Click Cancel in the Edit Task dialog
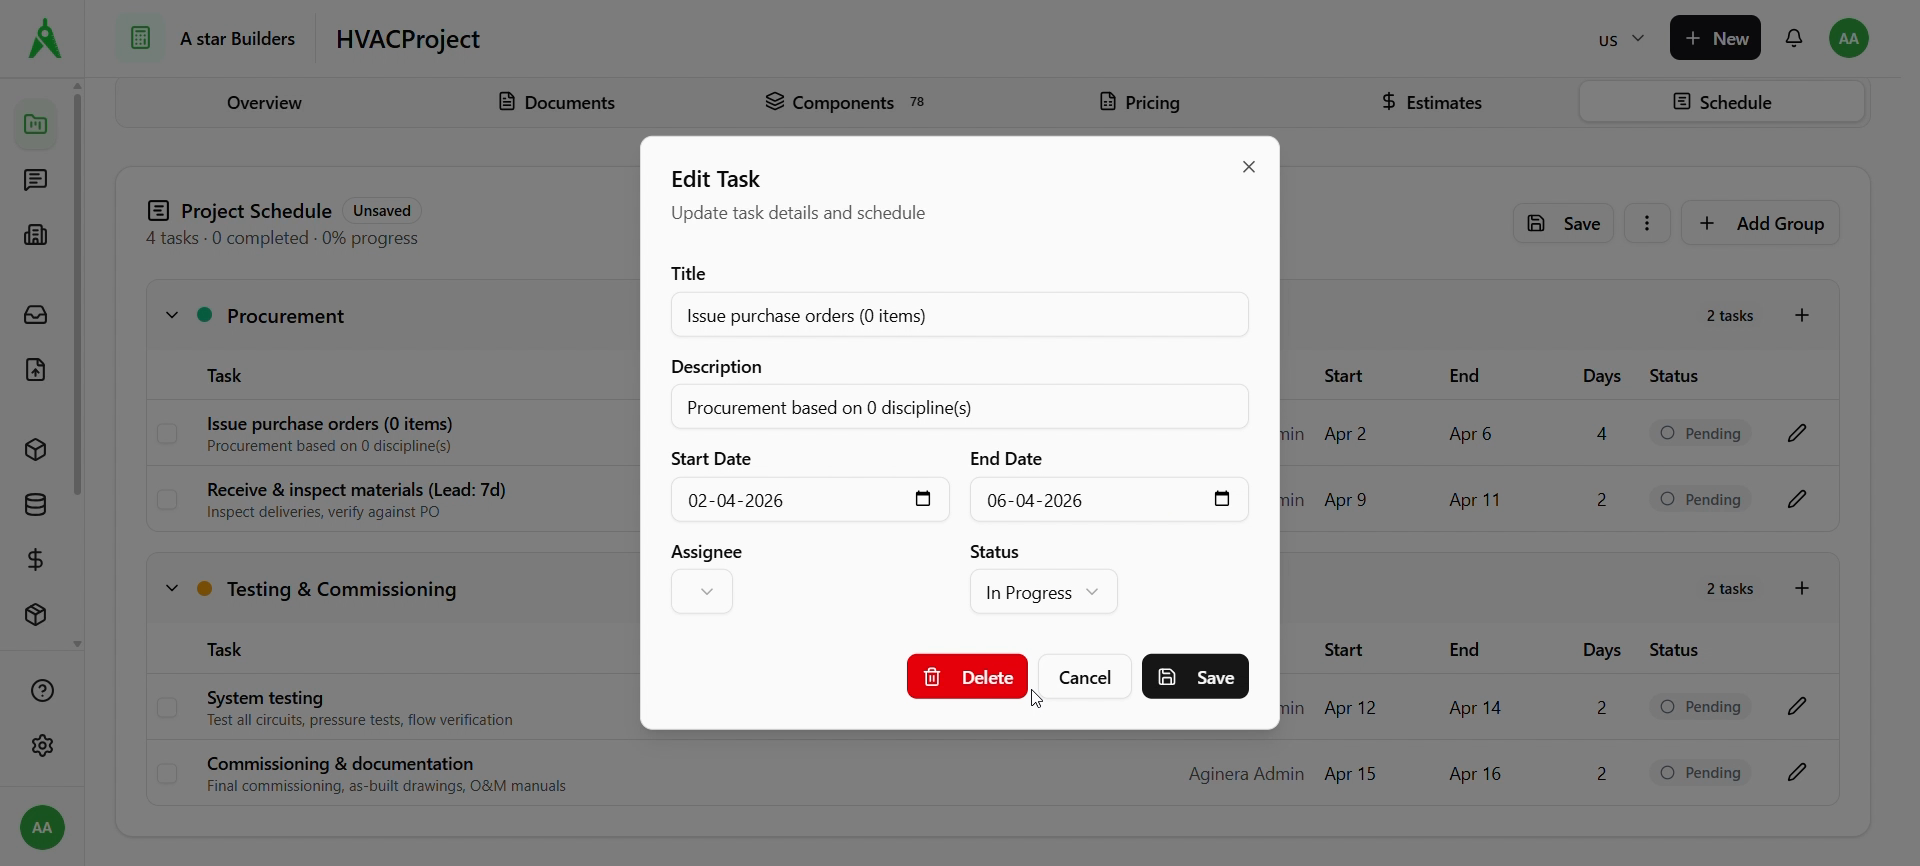1920x866 pixels. [x=1085, y=677]
